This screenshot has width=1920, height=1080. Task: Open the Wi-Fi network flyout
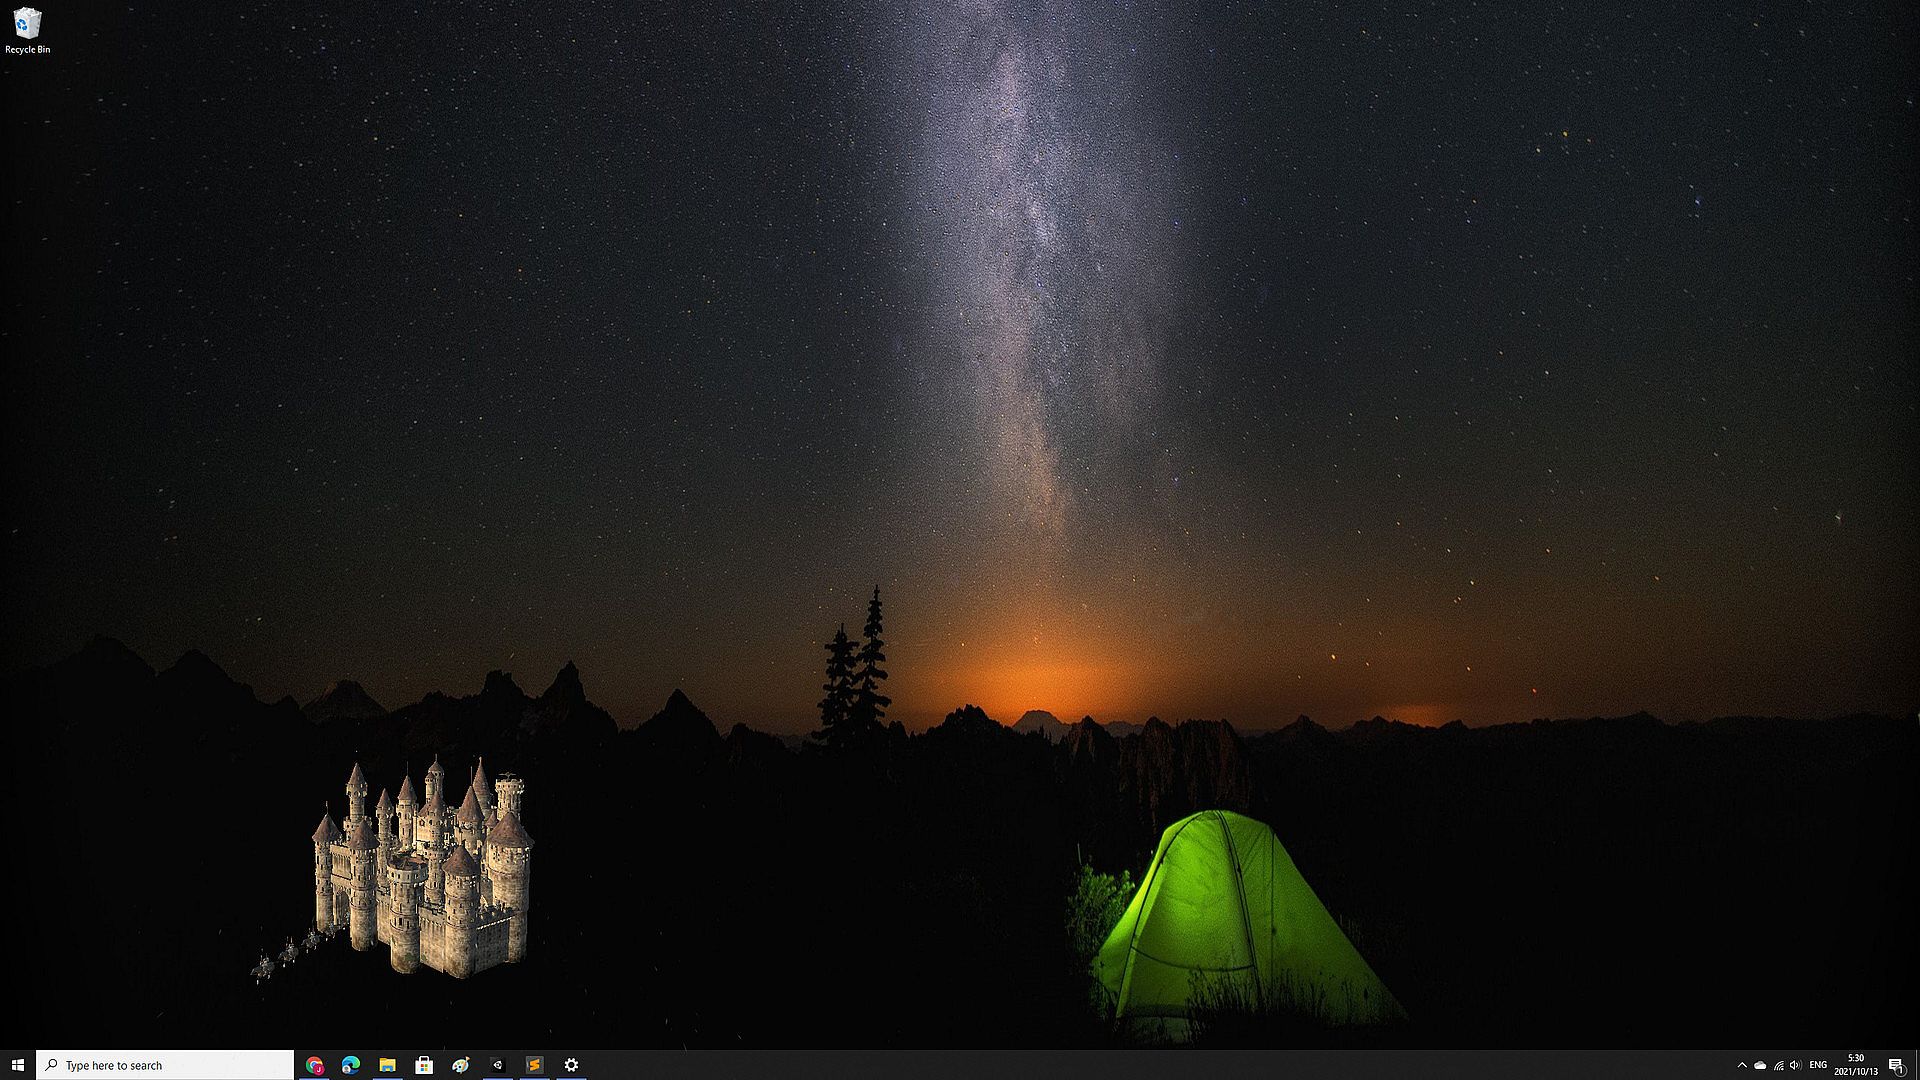[x=1778, y=1065]
